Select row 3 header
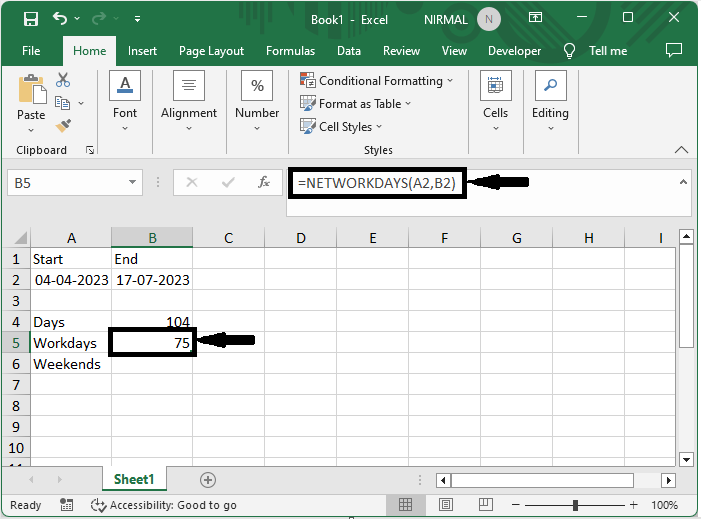701x519 pixels. (x=16, y=301)
